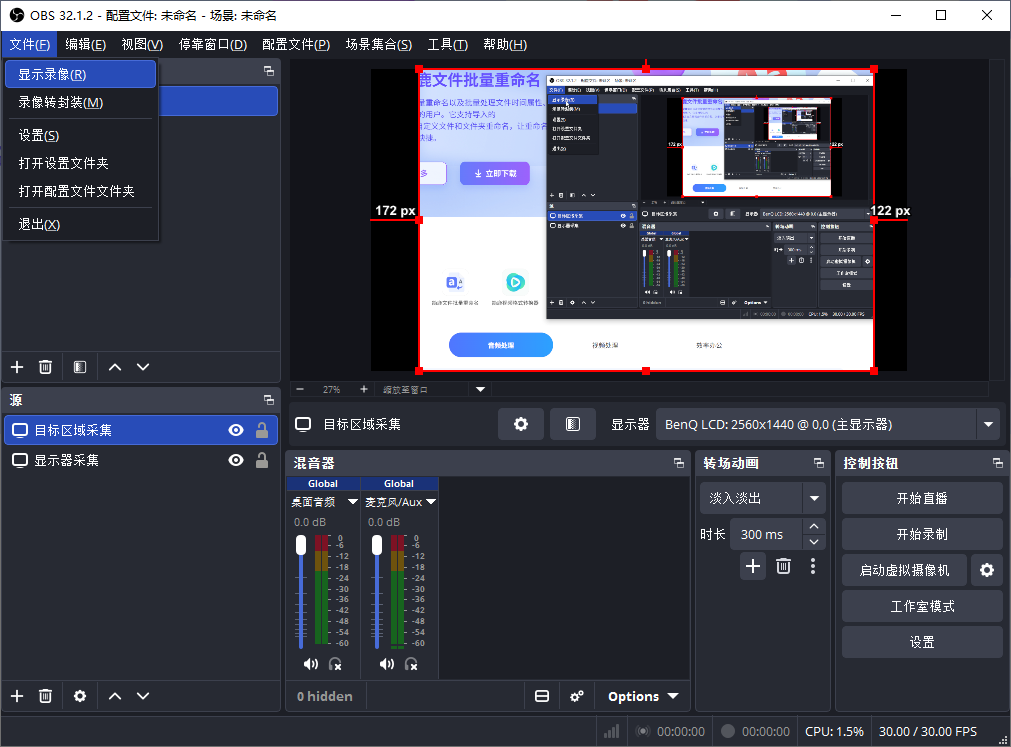Choose 打开配置文件文件夹 menu entry
This screenshot has width=1011, height=747.
81,191
